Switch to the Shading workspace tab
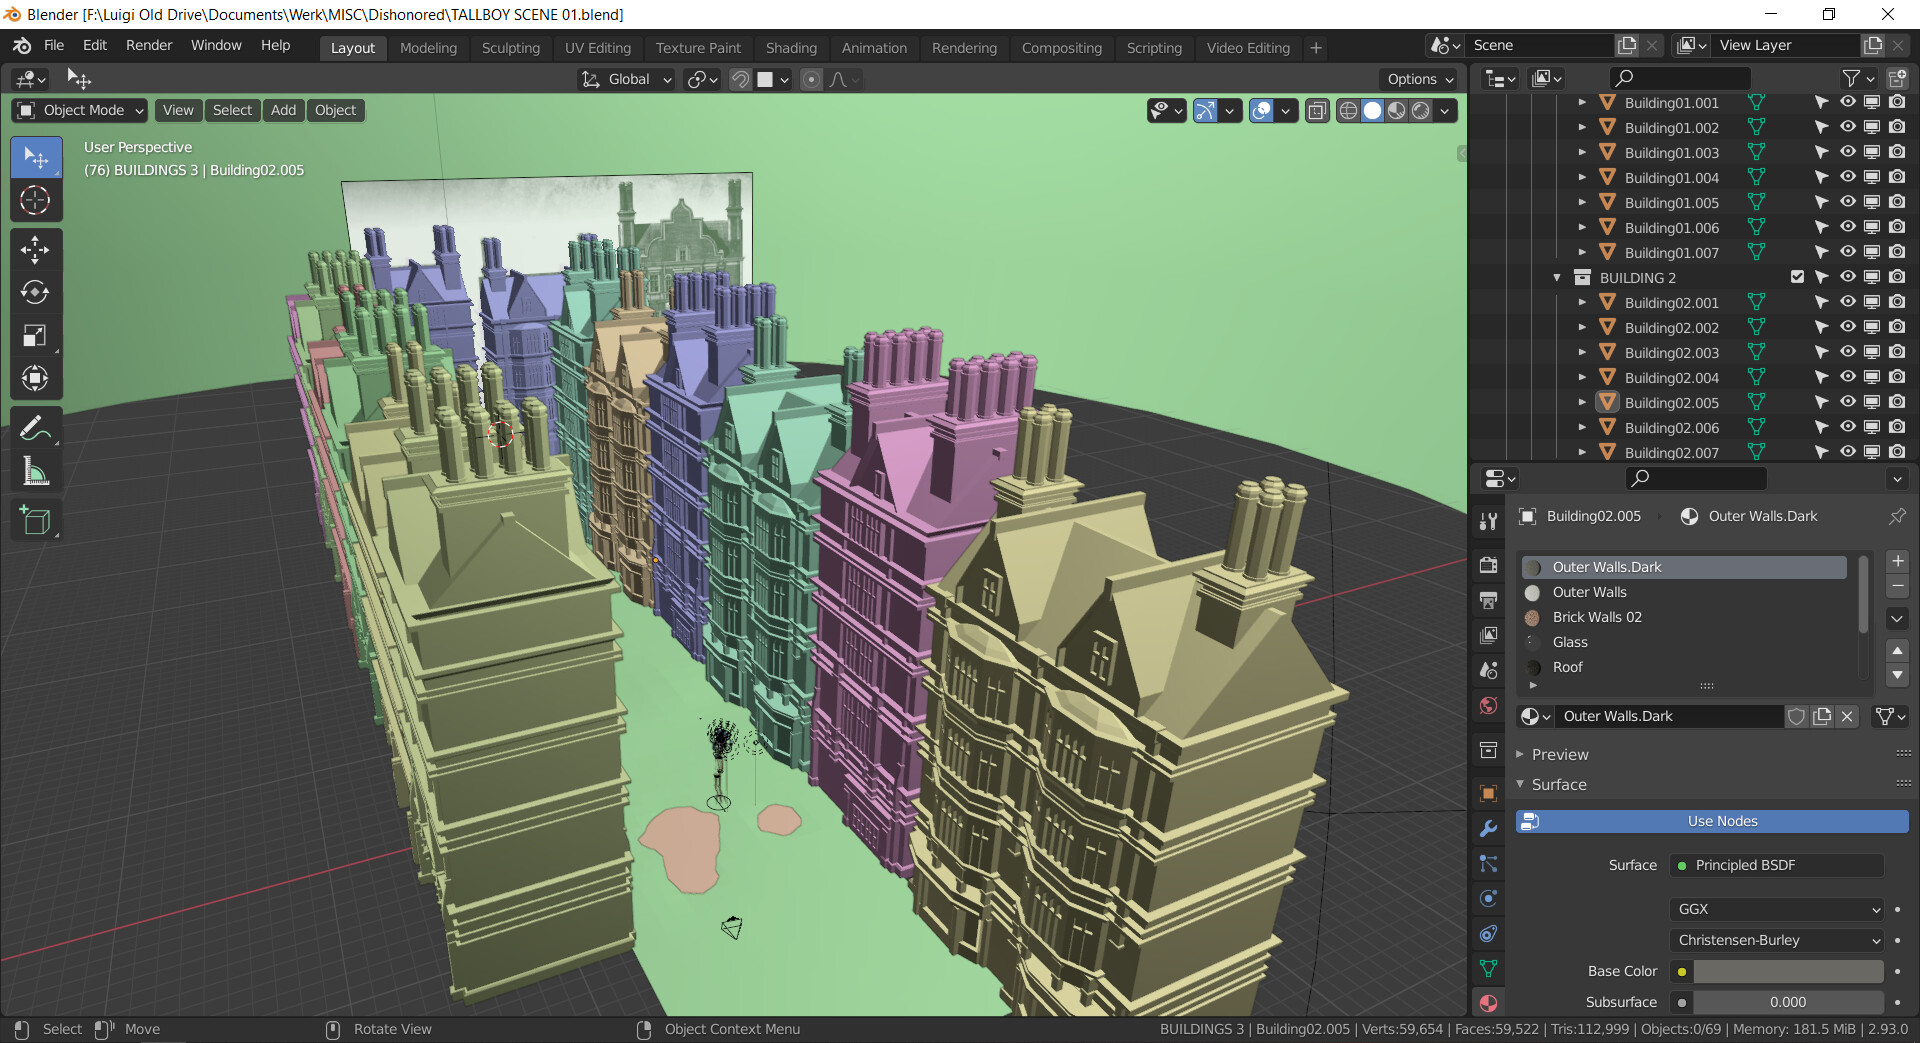The height and width of the screenshot is (1043, 1920). (790, 48)
